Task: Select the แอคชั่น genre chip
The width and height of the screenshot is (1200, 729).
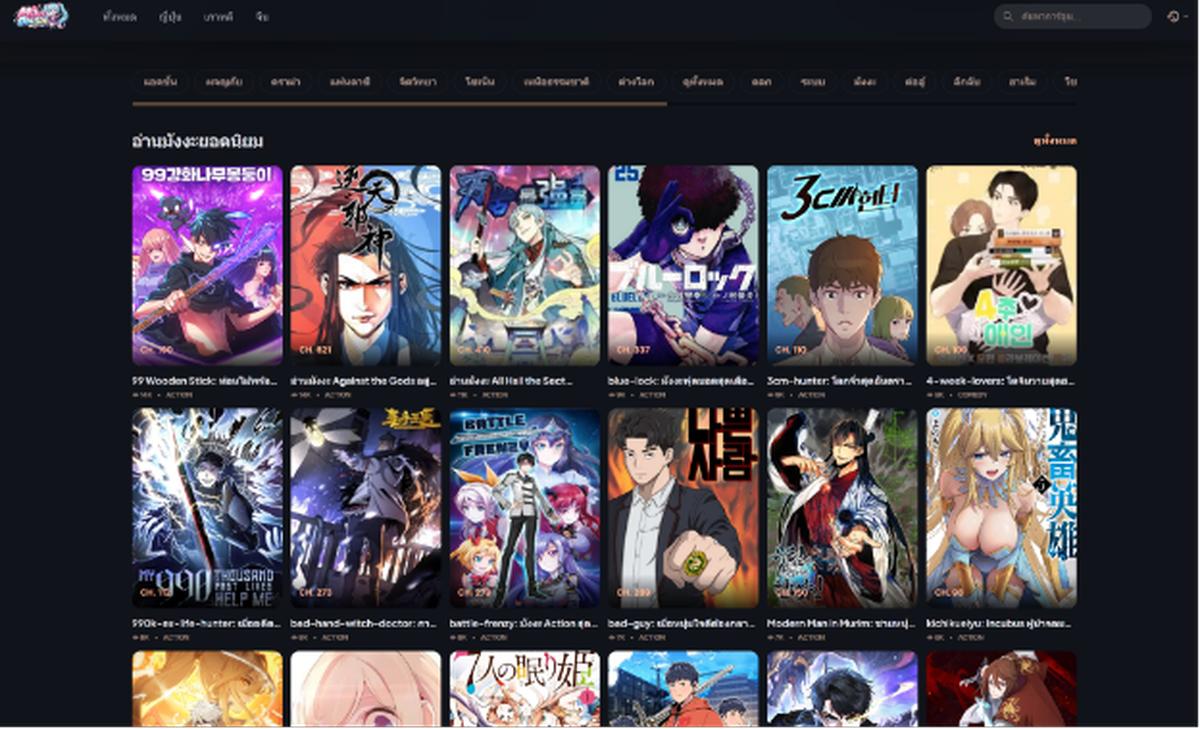Action: [160, 82]
